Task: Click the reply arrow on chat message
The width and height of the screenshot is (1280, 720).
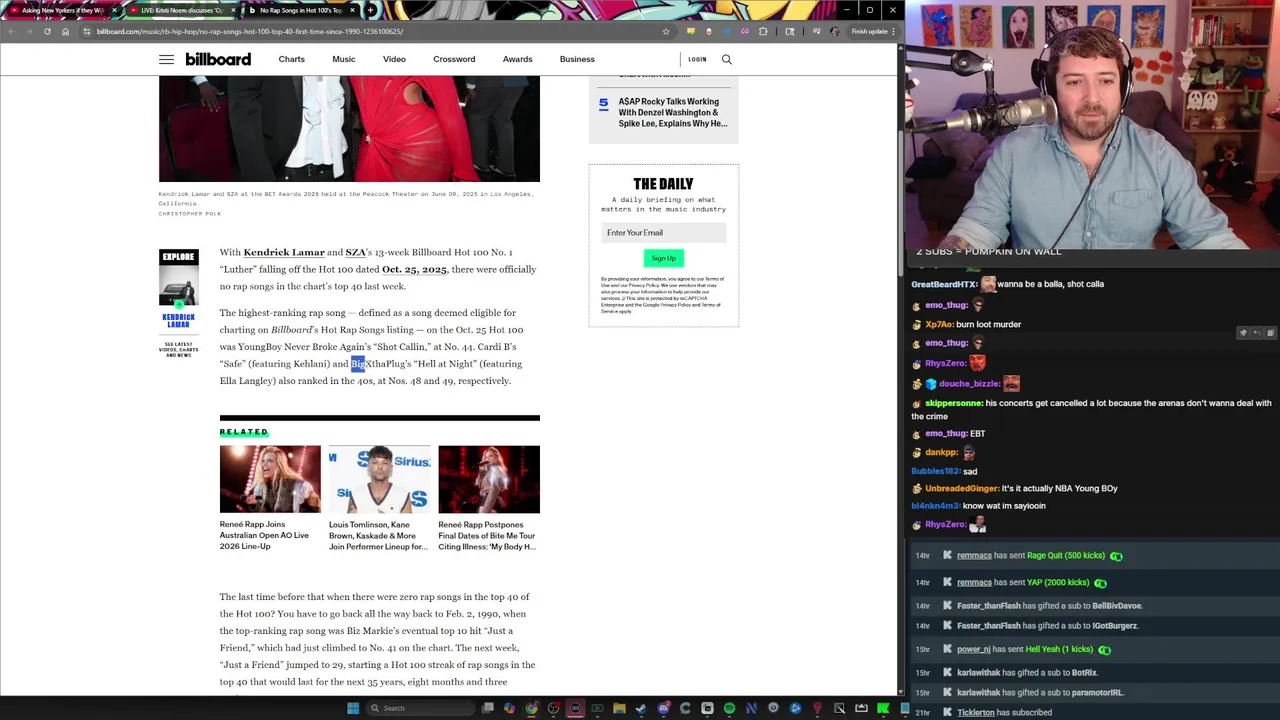Action: pyautogui.click(x=1257, y=333)
